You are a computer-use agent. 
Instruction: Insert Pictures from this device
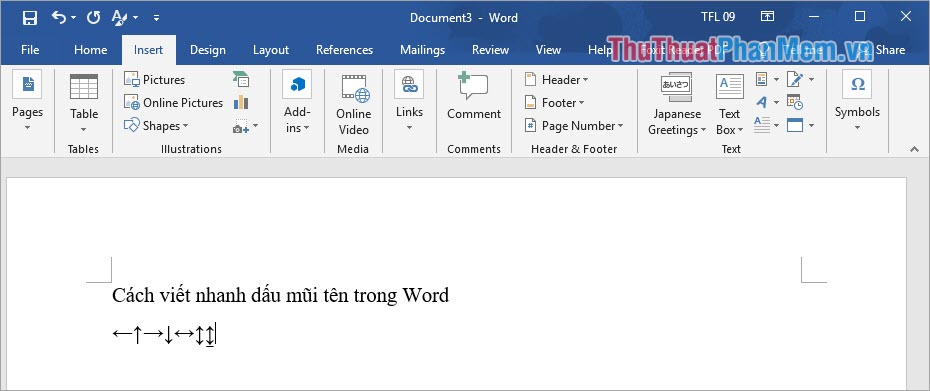click(155, 80)
